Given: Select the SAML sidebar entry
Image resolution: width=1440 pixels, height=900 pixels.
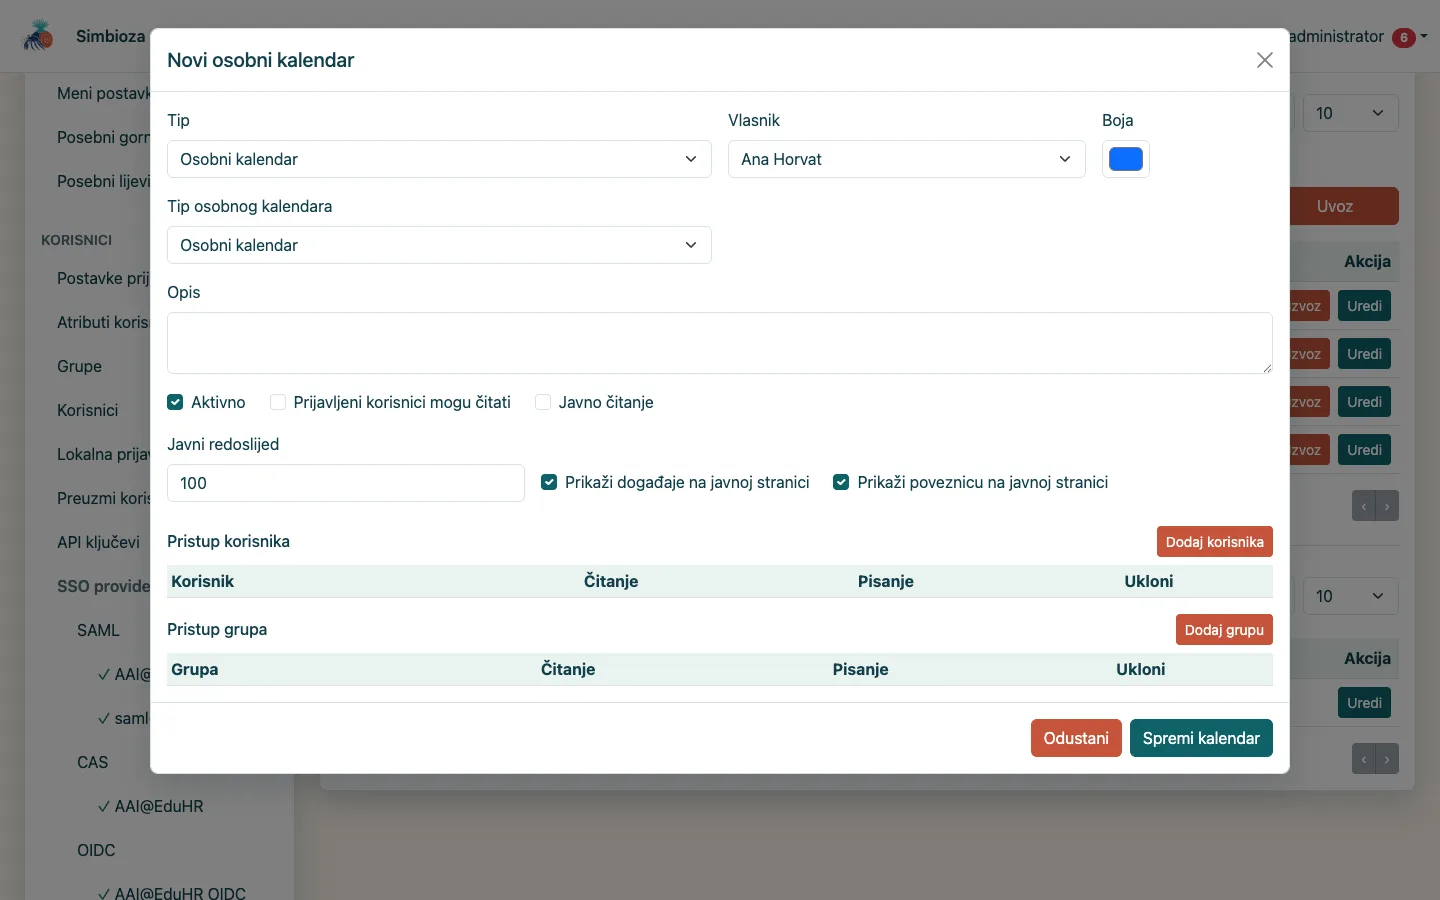Looking at the screenshot, I should (x=98, y=630).
